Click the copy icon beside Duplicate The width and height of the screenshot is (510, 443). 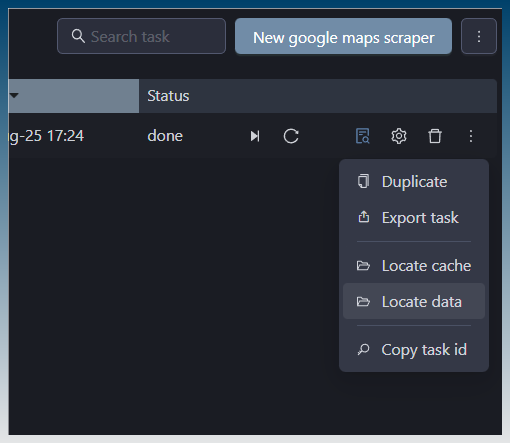[x=363, y=181]
